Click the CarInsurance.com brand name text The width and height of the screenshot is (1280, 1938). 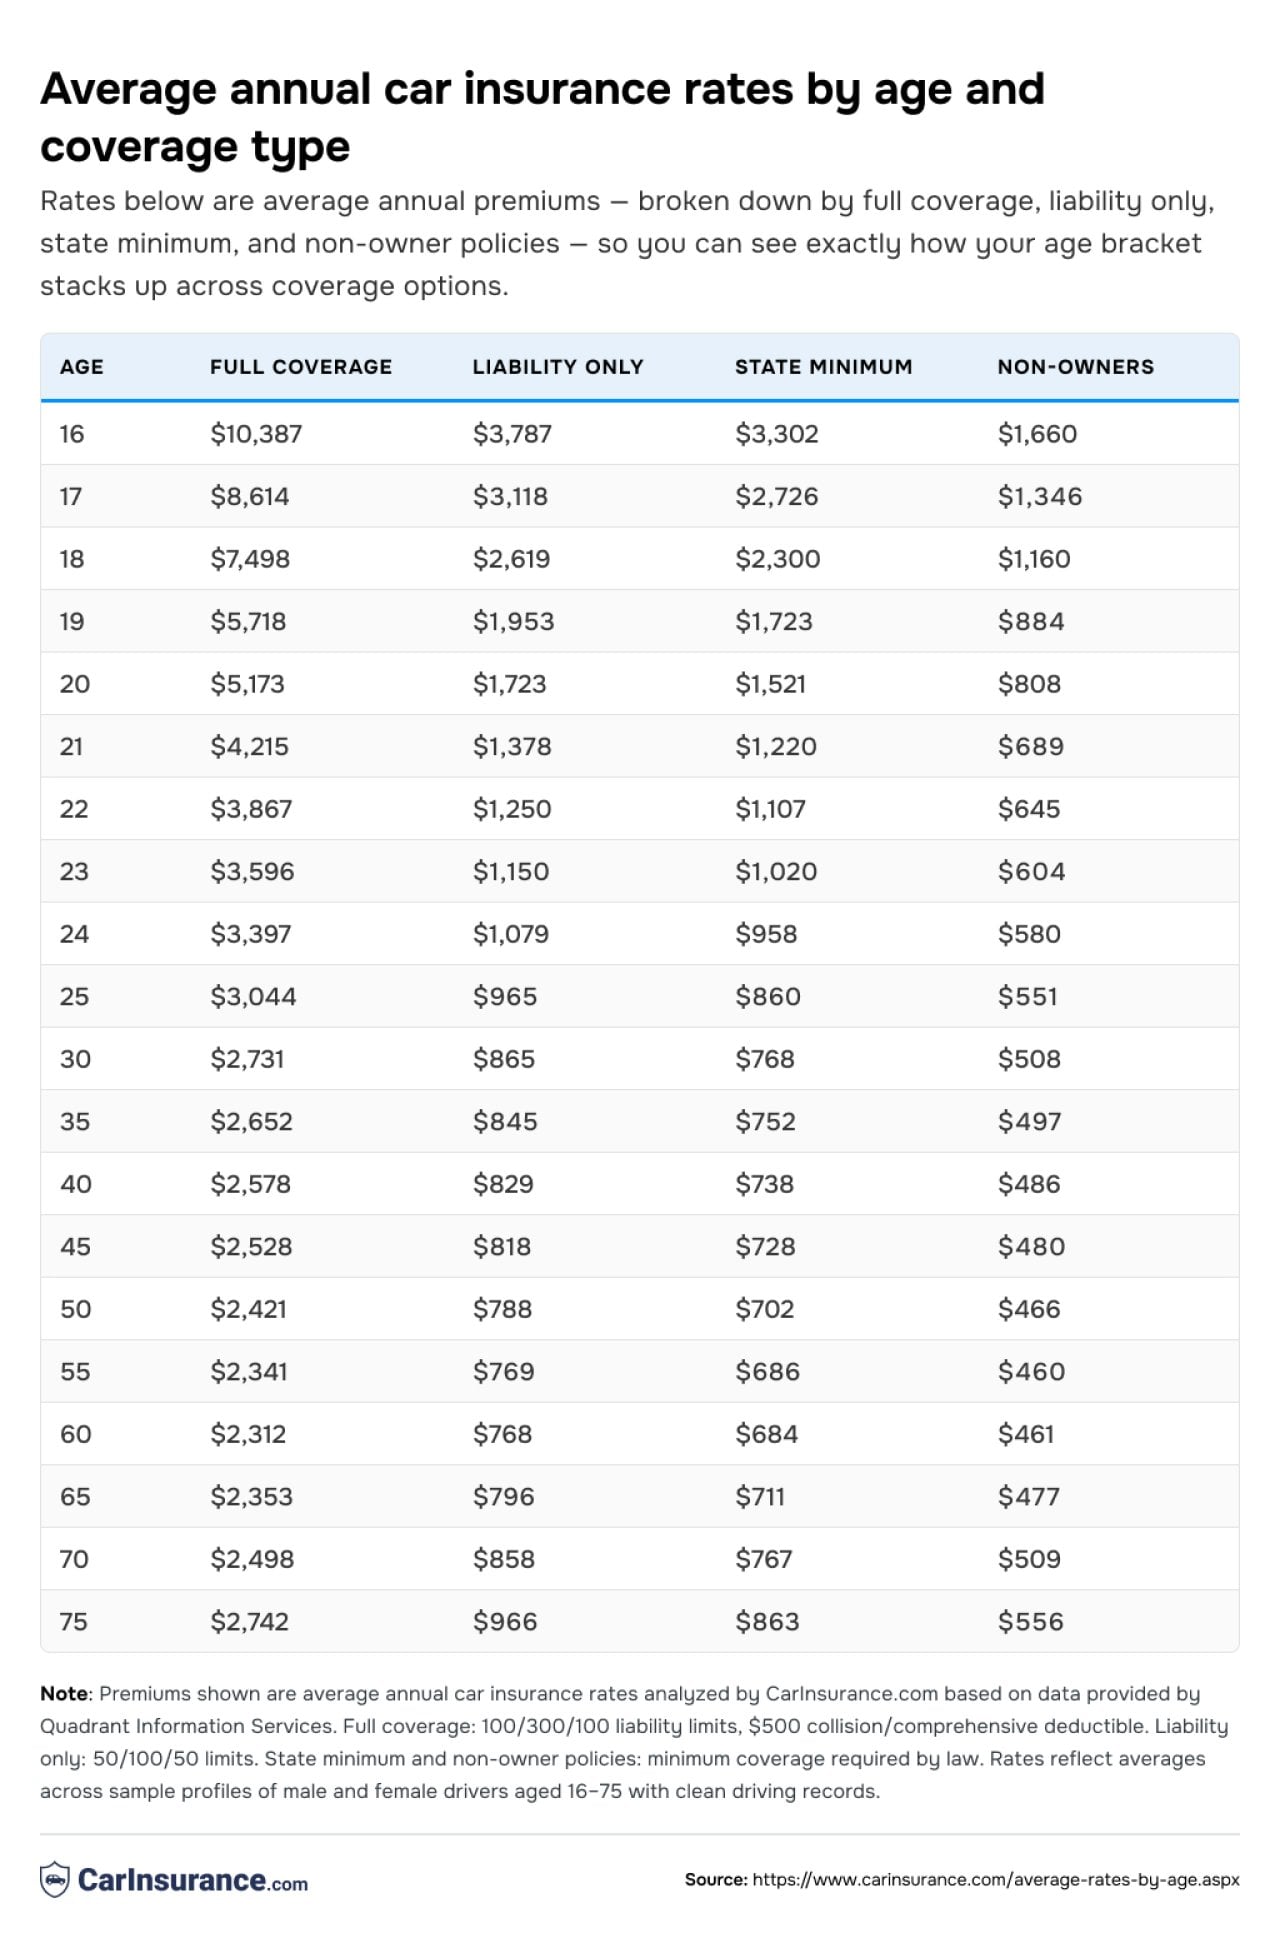pos(193,1880)
